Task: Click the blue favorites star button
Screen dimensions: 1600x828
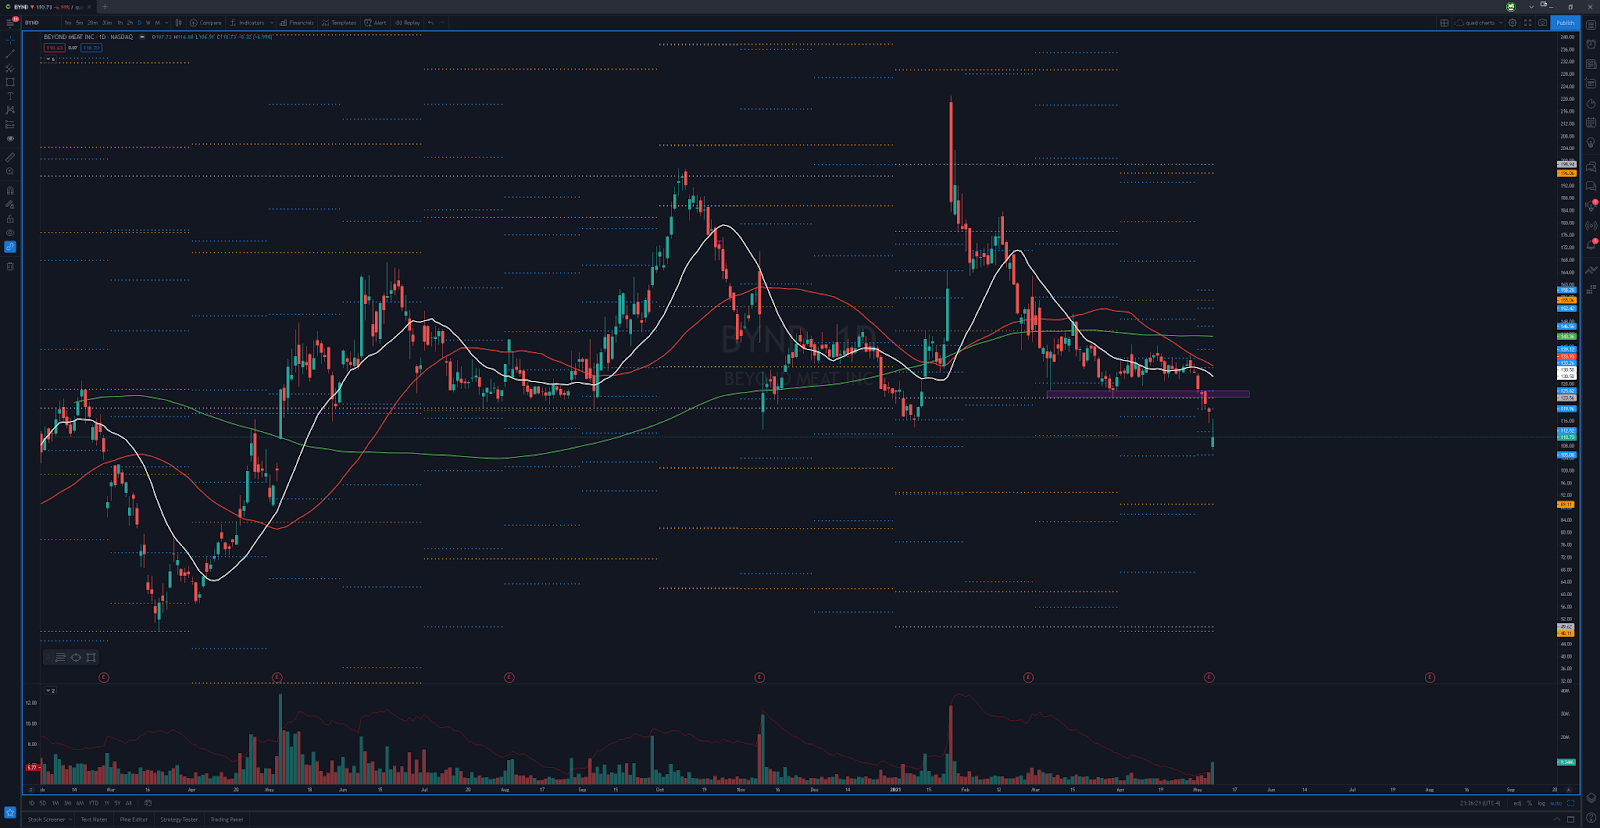Action: pyautogui.click(x=10, y=812)
